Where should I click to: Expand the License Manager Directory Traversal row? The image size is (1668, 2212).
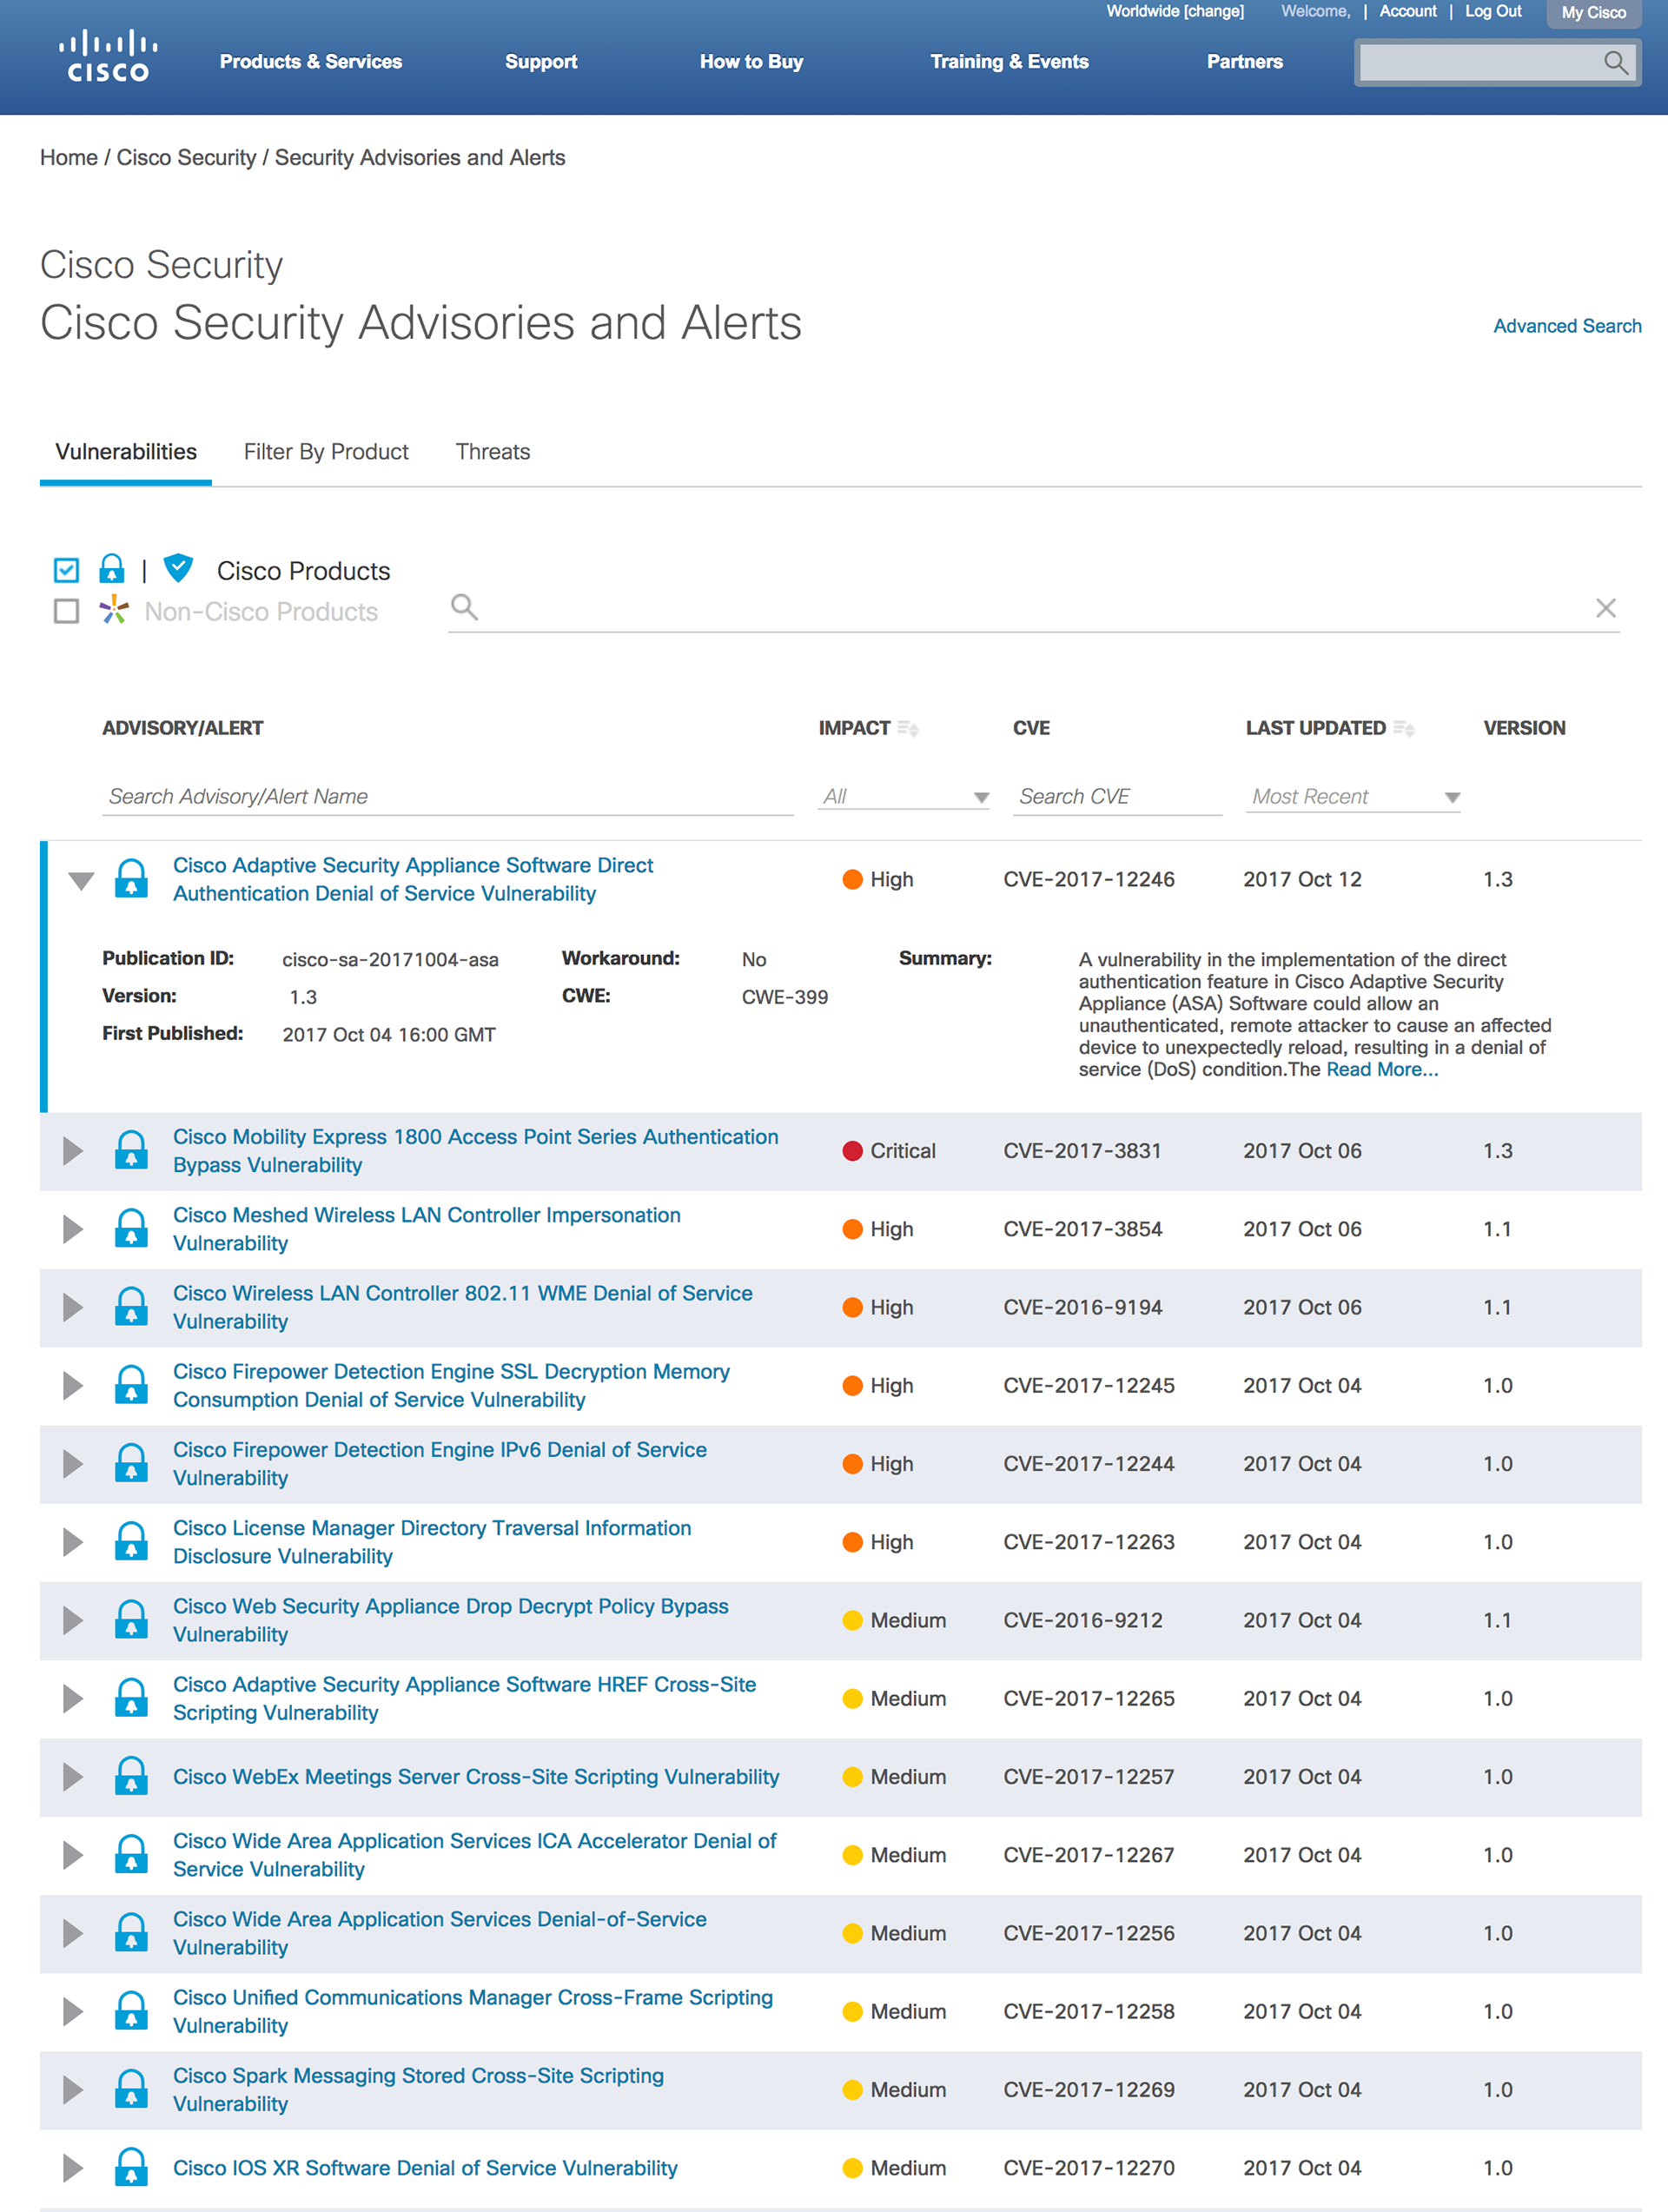point(73,1542)
